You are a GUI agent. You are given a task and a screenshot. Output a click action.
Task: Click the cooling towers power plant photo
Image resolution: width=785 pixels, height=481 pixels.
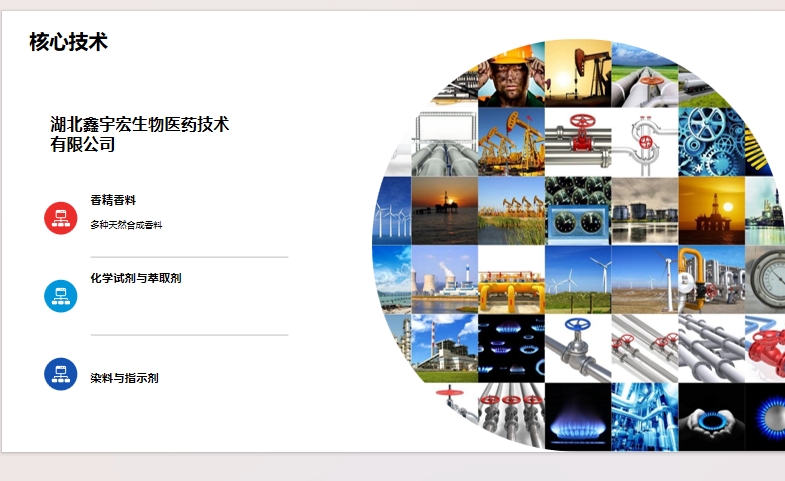[x=444, y=279]
